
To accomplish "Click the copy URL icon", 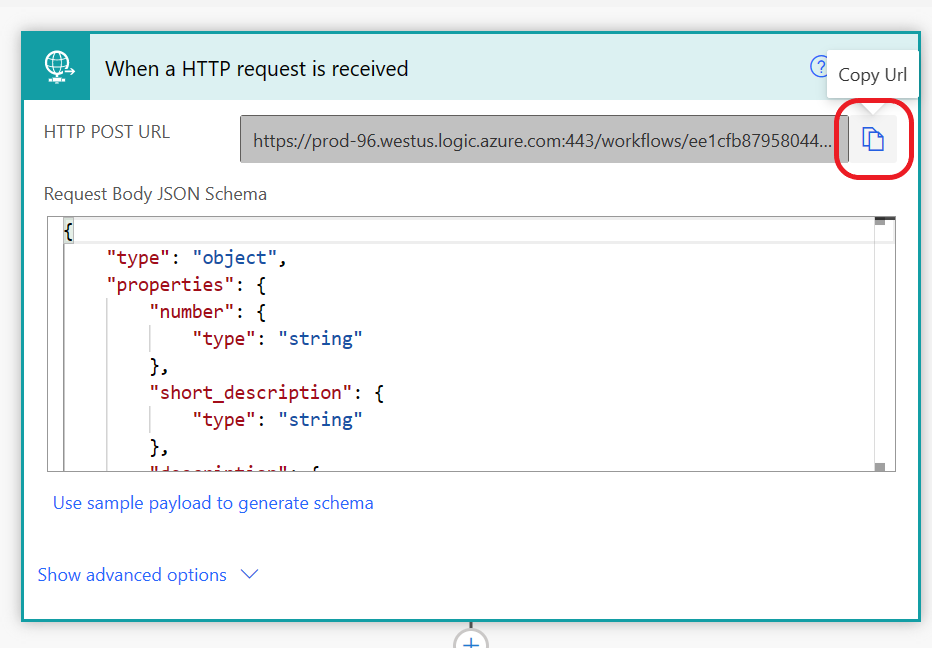I will [873, 140].
